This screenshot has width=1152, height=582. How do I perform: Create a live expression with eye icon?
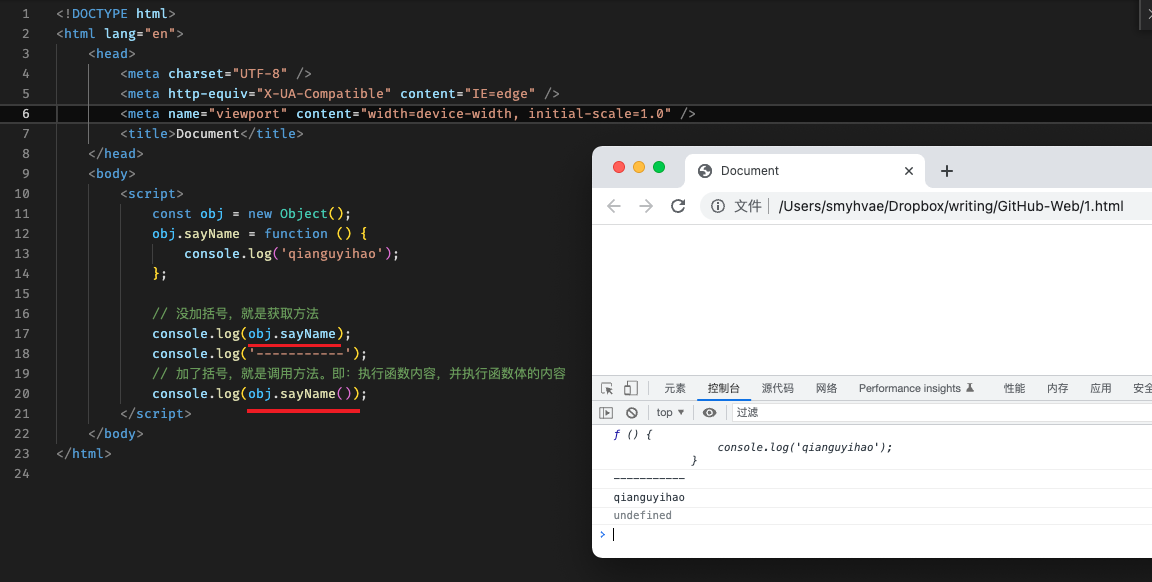coord(709,412)
